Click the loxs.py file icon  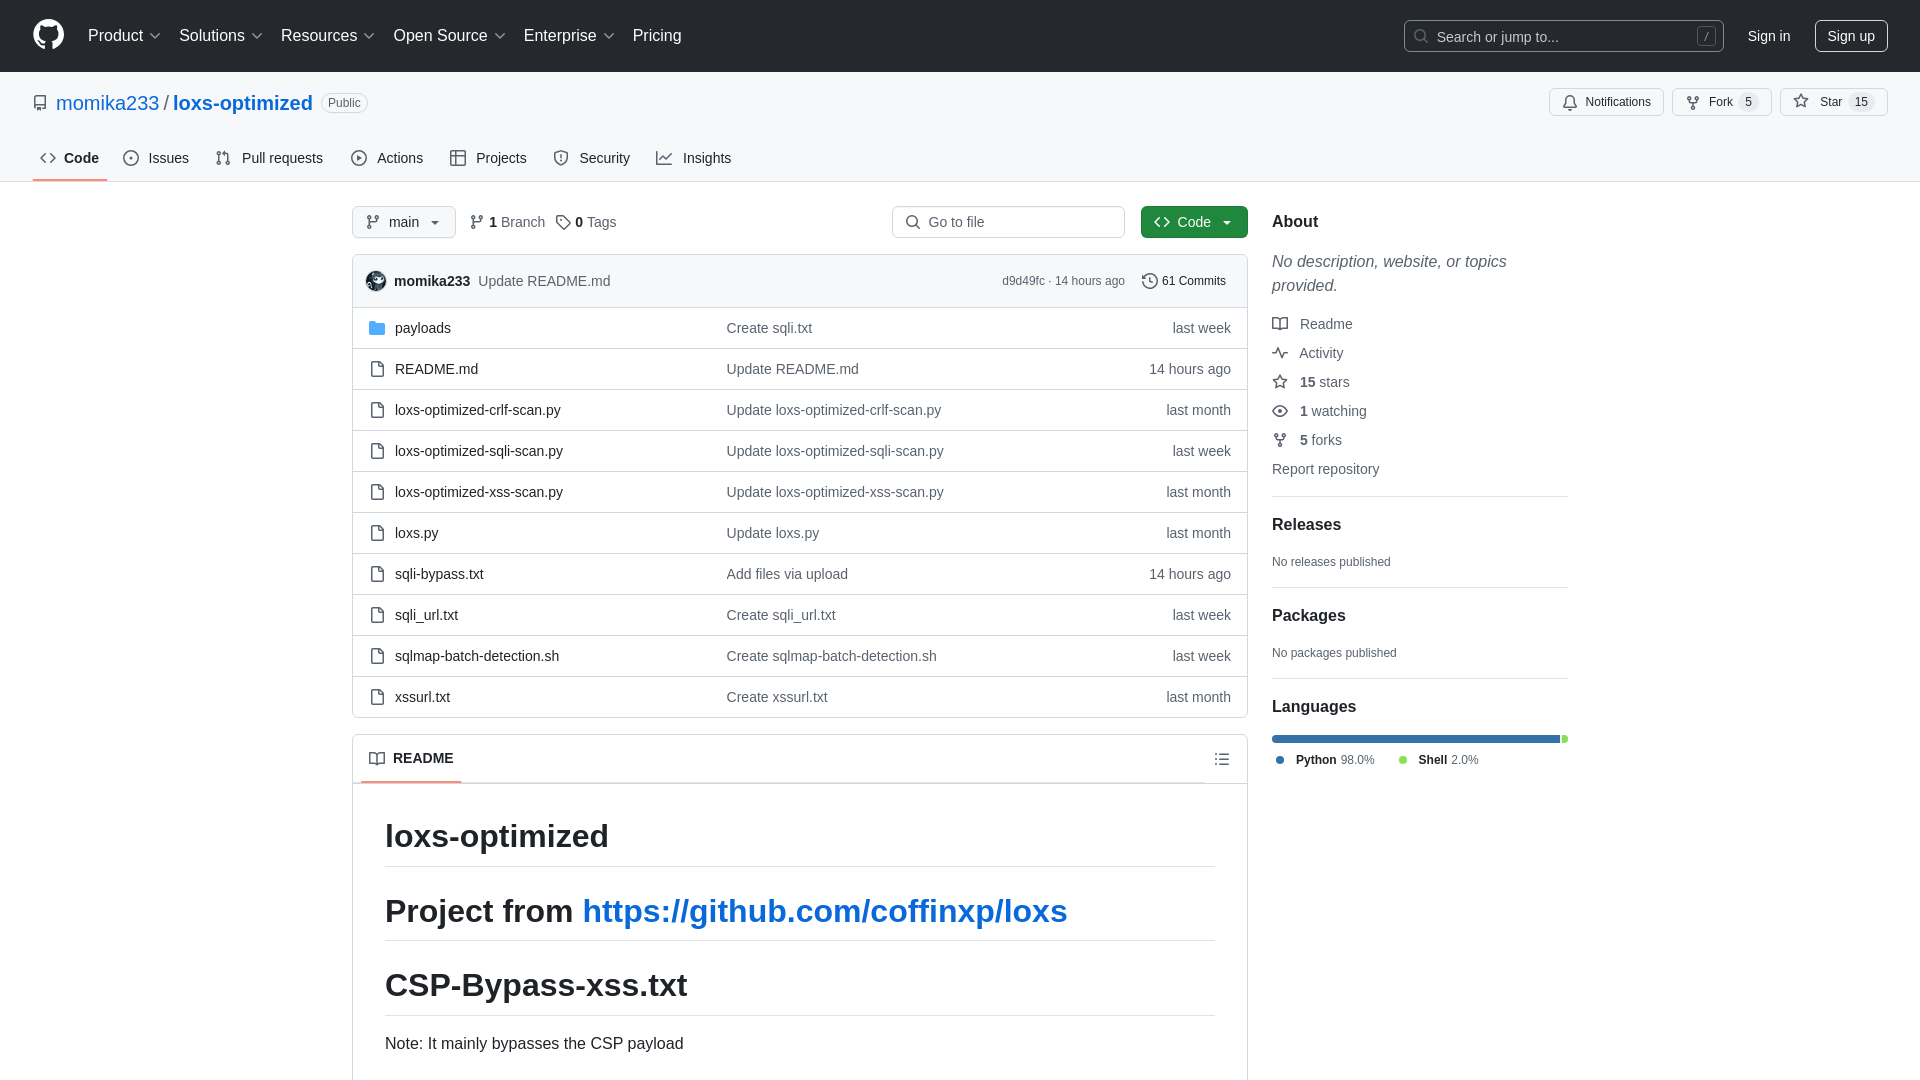(x=377, y=533)
